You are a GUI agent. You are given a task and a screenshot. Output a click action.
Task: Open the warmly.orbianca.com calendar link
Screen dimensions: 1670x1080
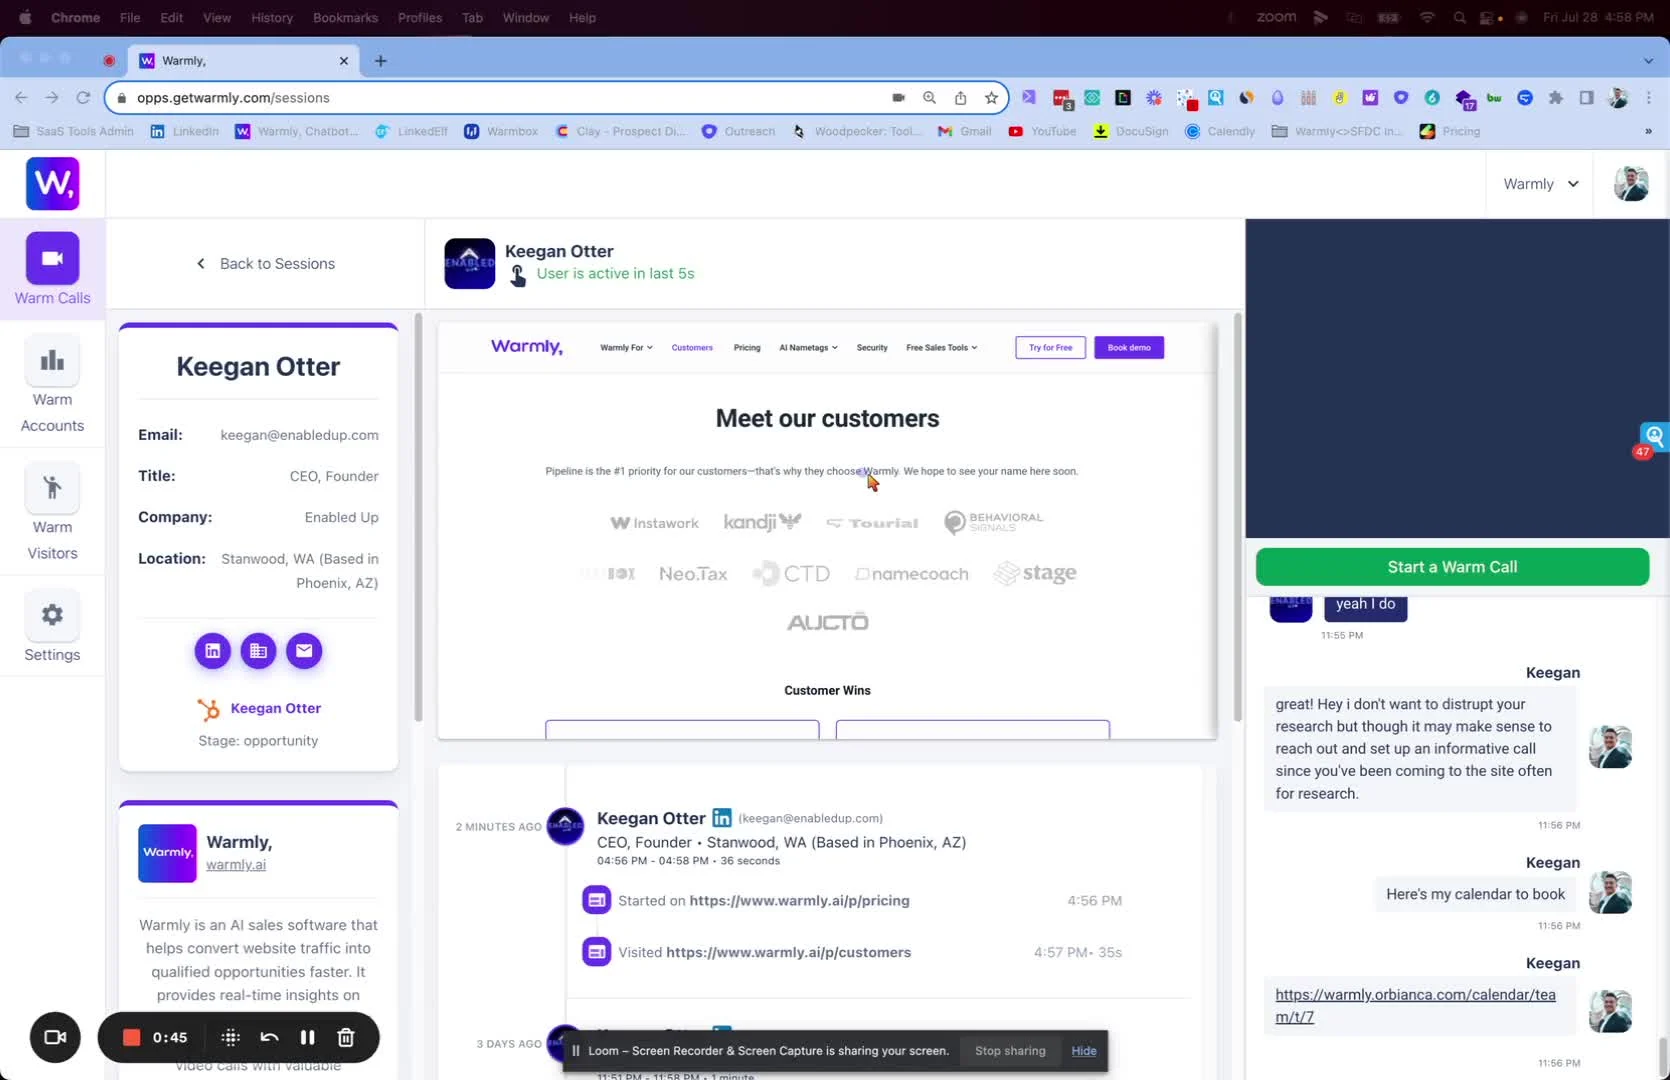(1415, 1006)
